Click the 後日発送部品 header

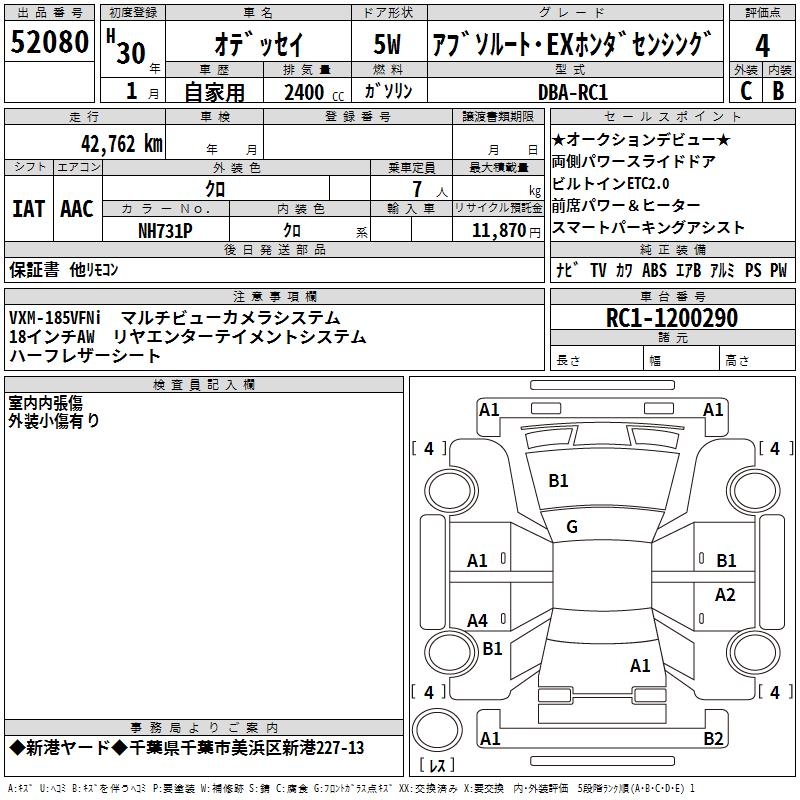click(274, 249)
